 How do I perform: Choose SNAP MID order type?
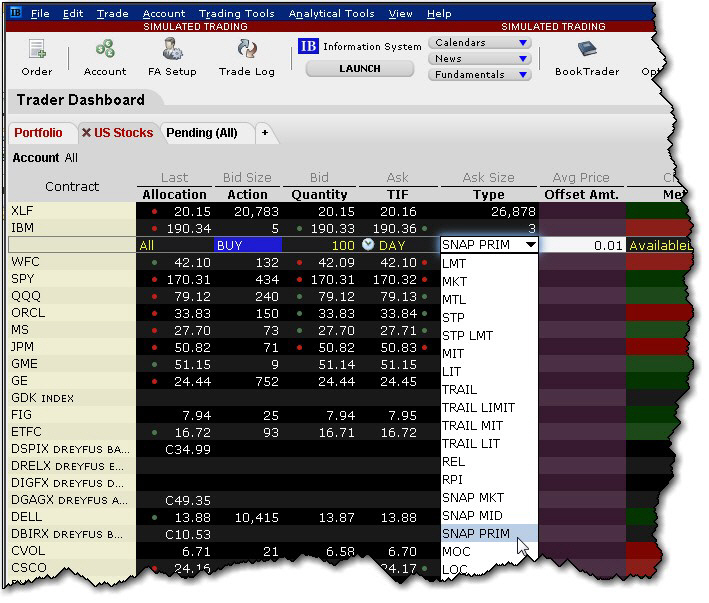click(x=489, y=515)
